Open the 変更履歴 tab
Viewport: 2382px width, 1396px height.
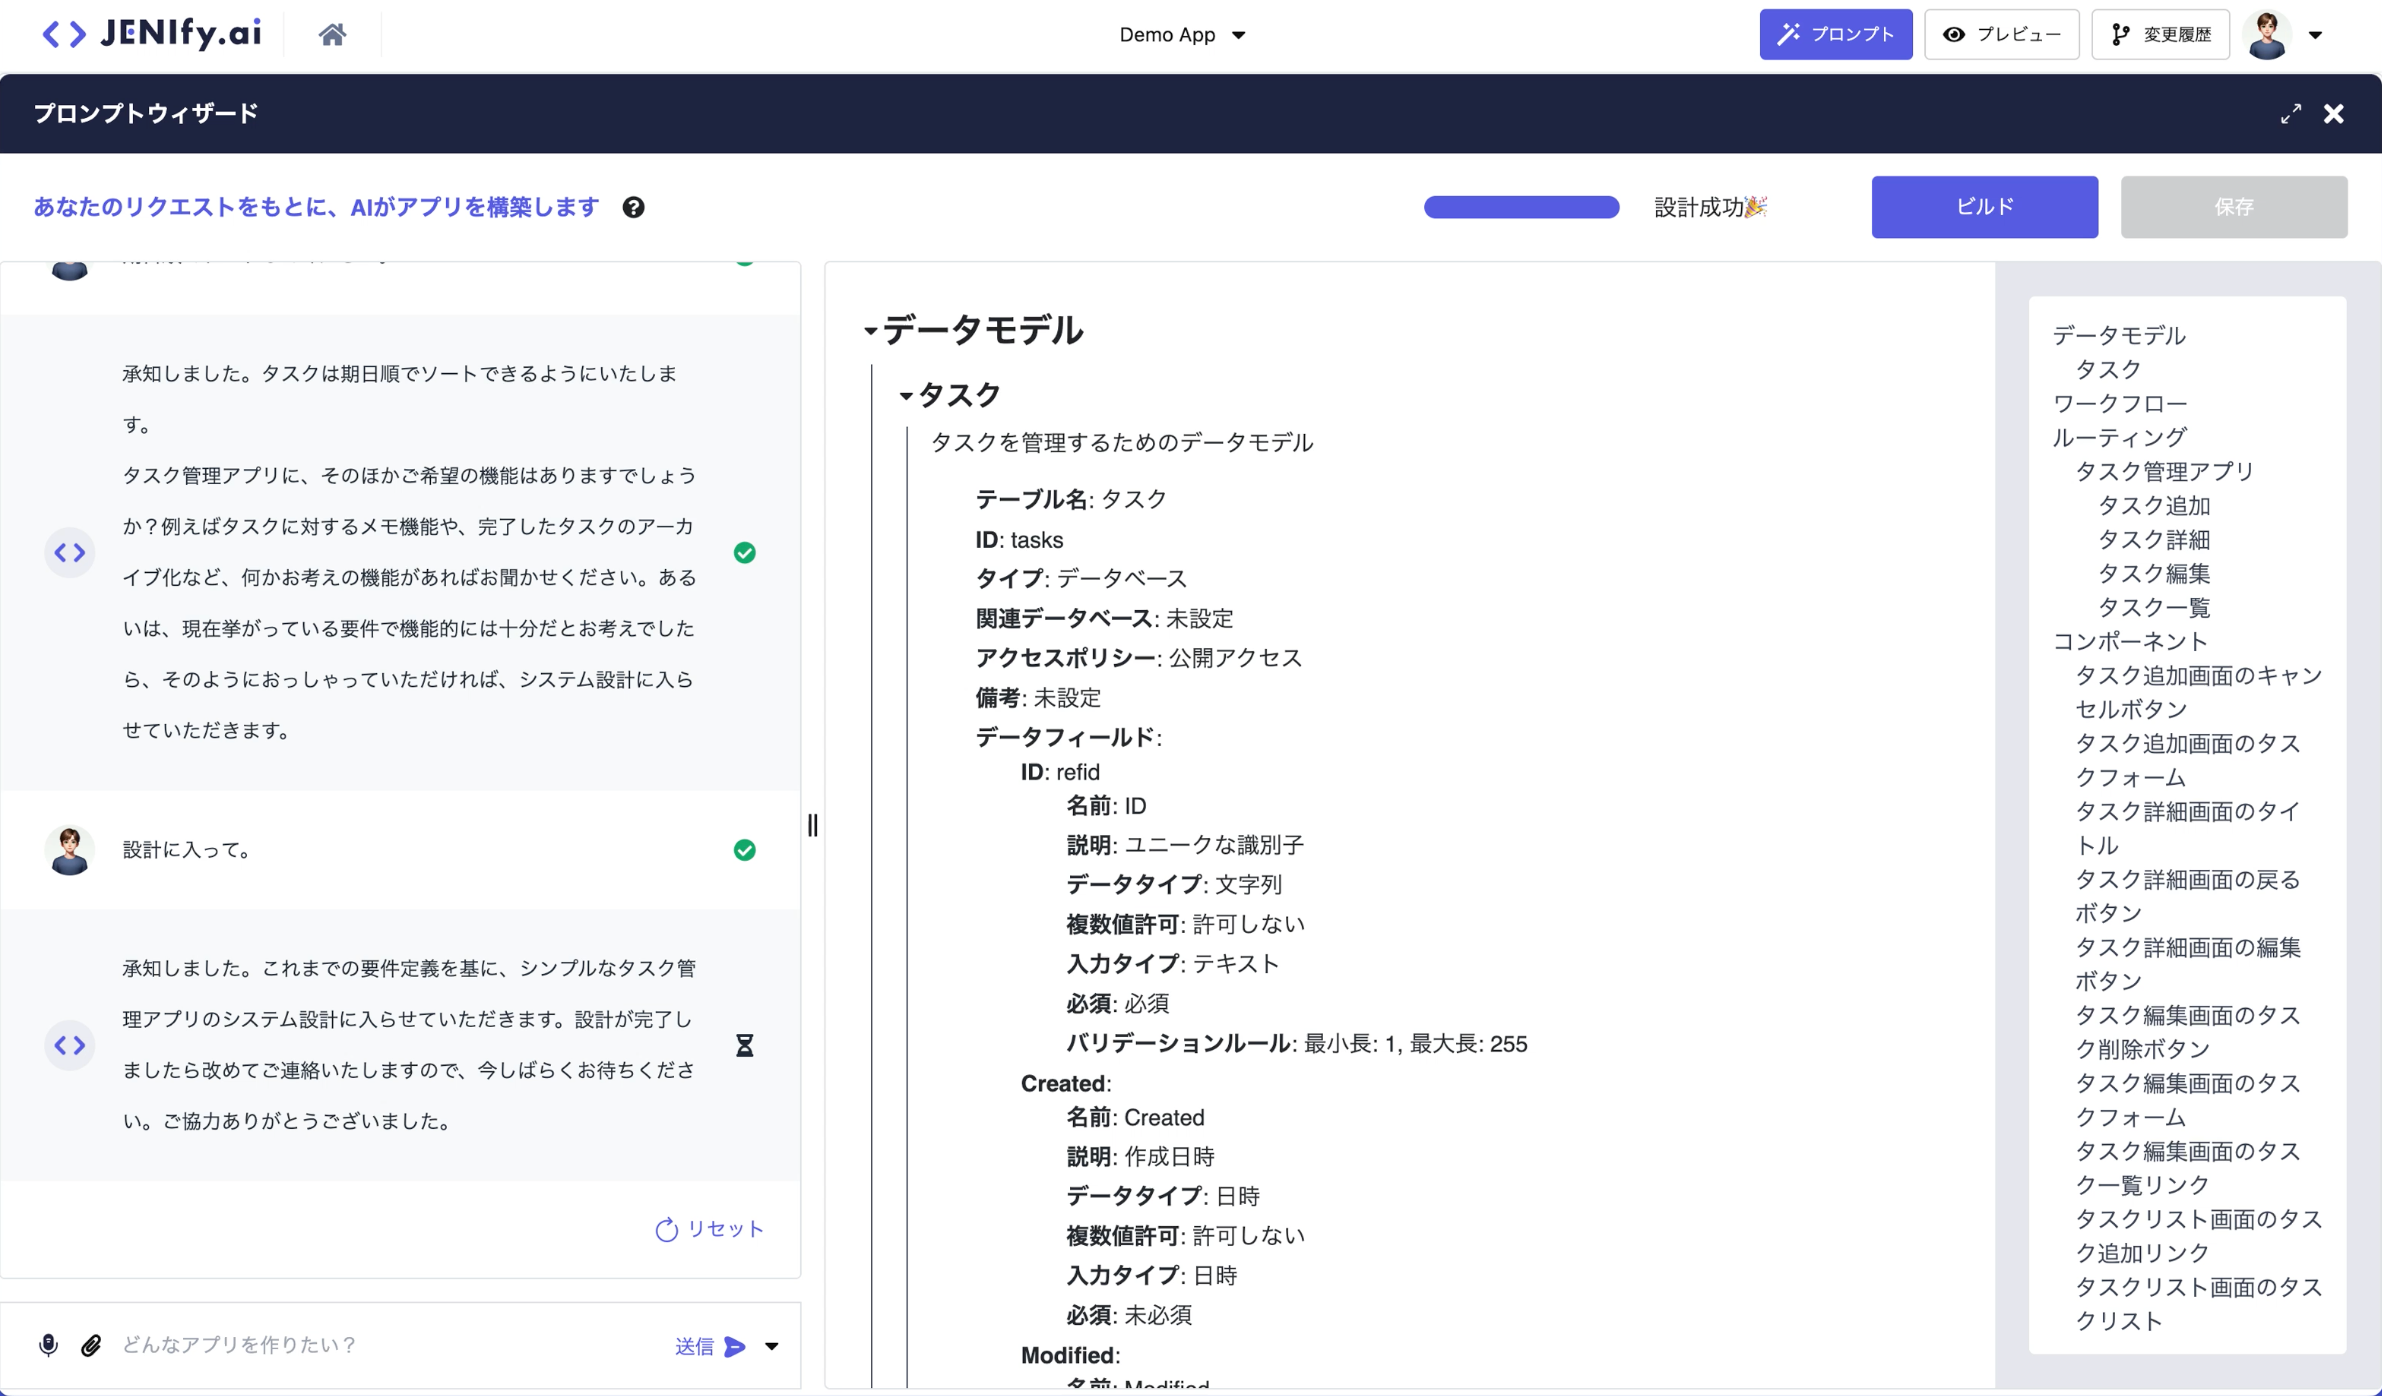point(2160,35)
